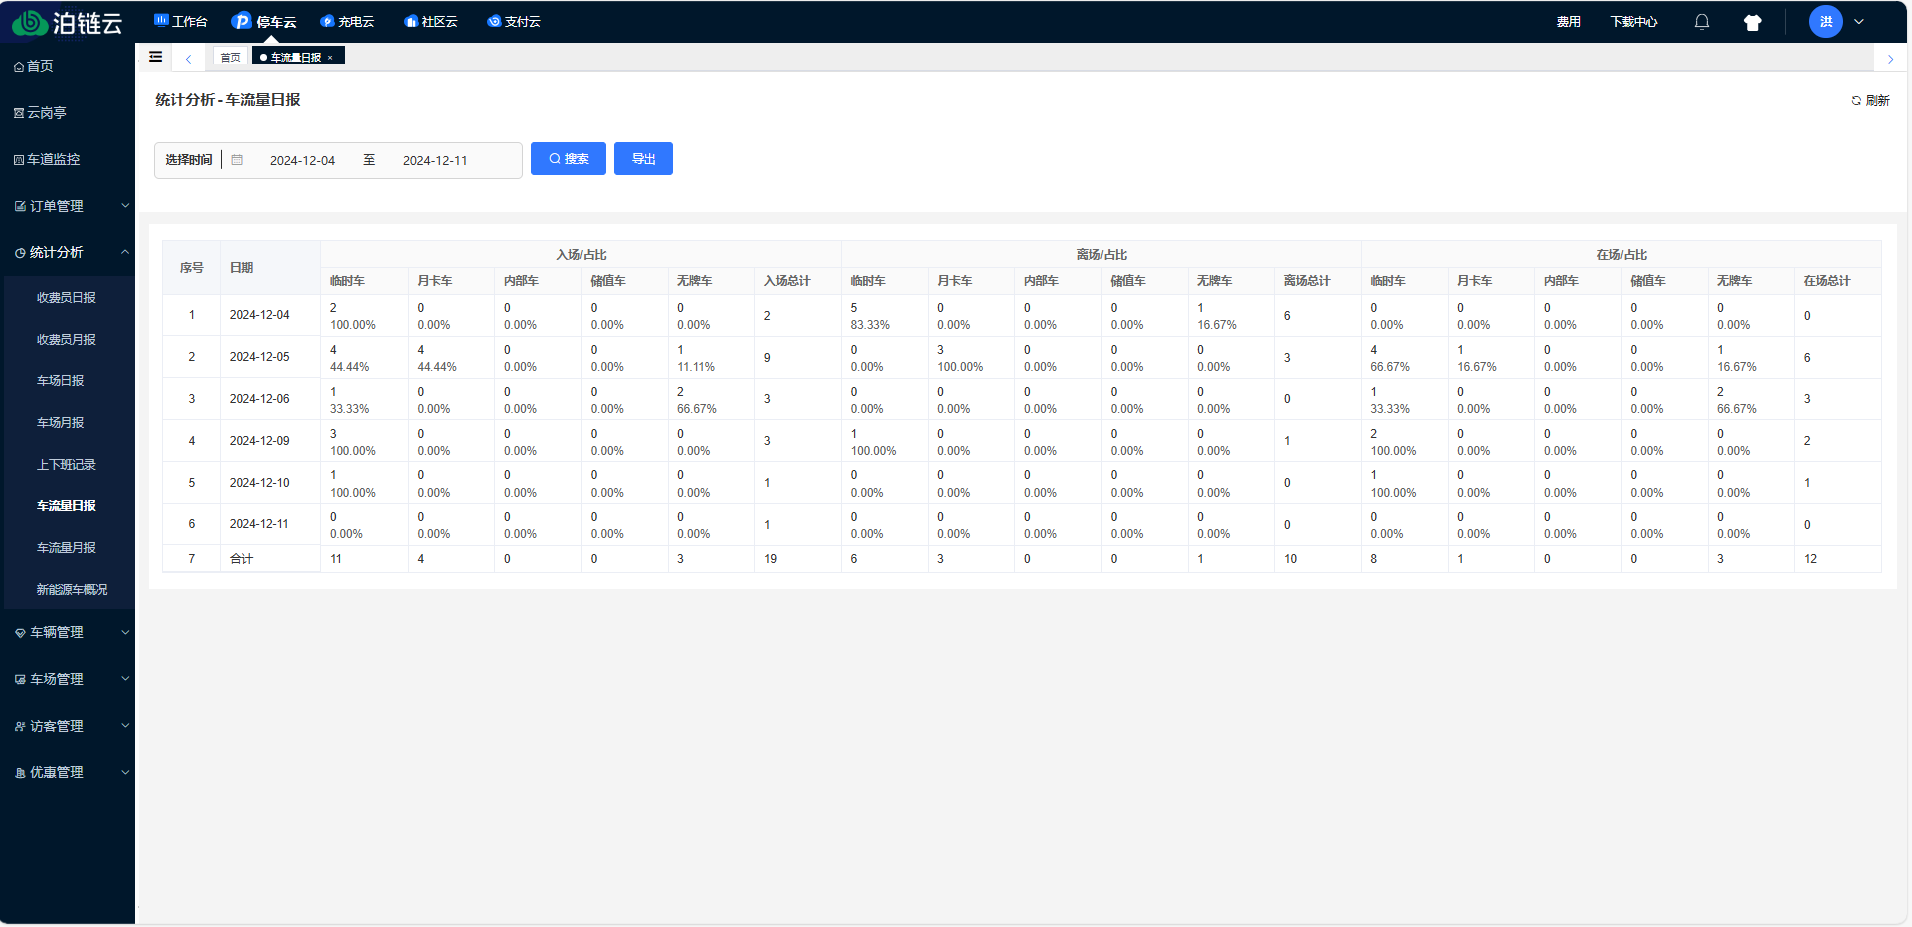The image size is (1912, 927).
Task: Click the end date 2024-12-11 field
Action: click(435, 160)
